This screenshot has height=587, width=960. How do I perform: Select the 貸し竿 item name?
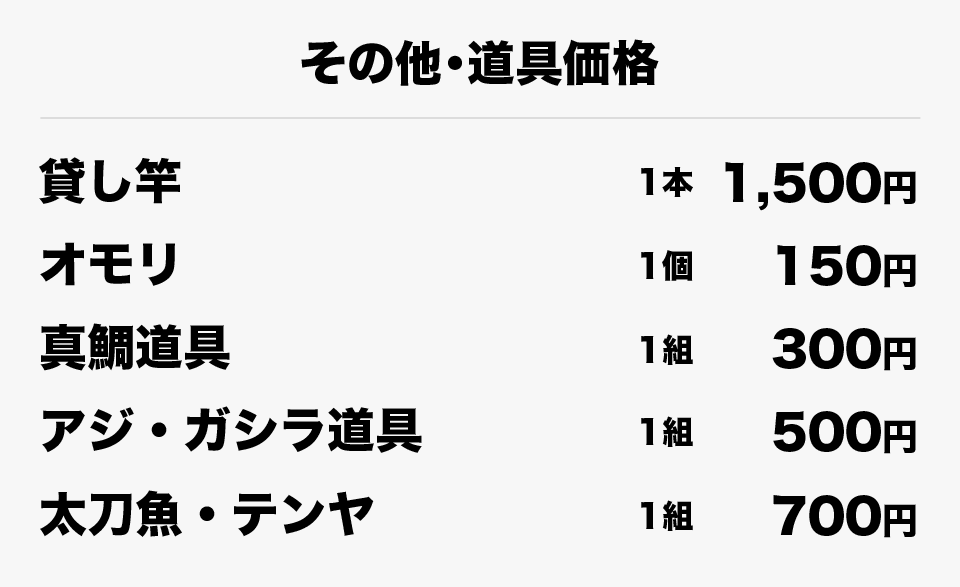click(110, 181)
